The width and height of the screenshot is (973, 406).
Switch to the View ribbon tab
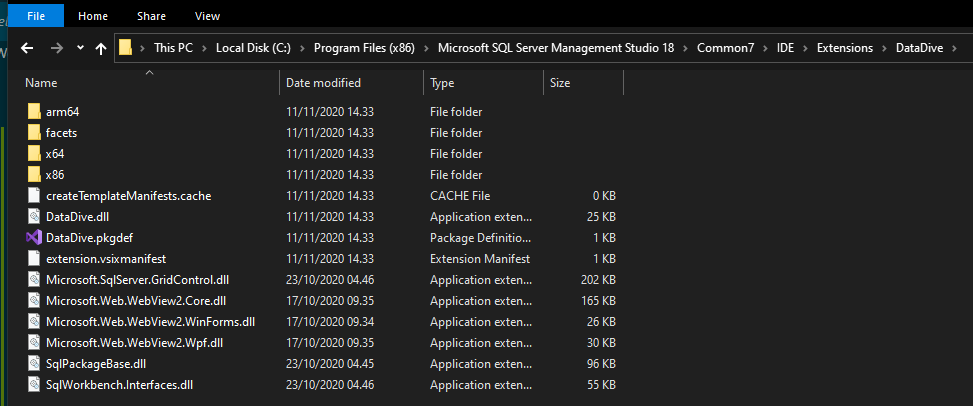(x=207, y=16)
